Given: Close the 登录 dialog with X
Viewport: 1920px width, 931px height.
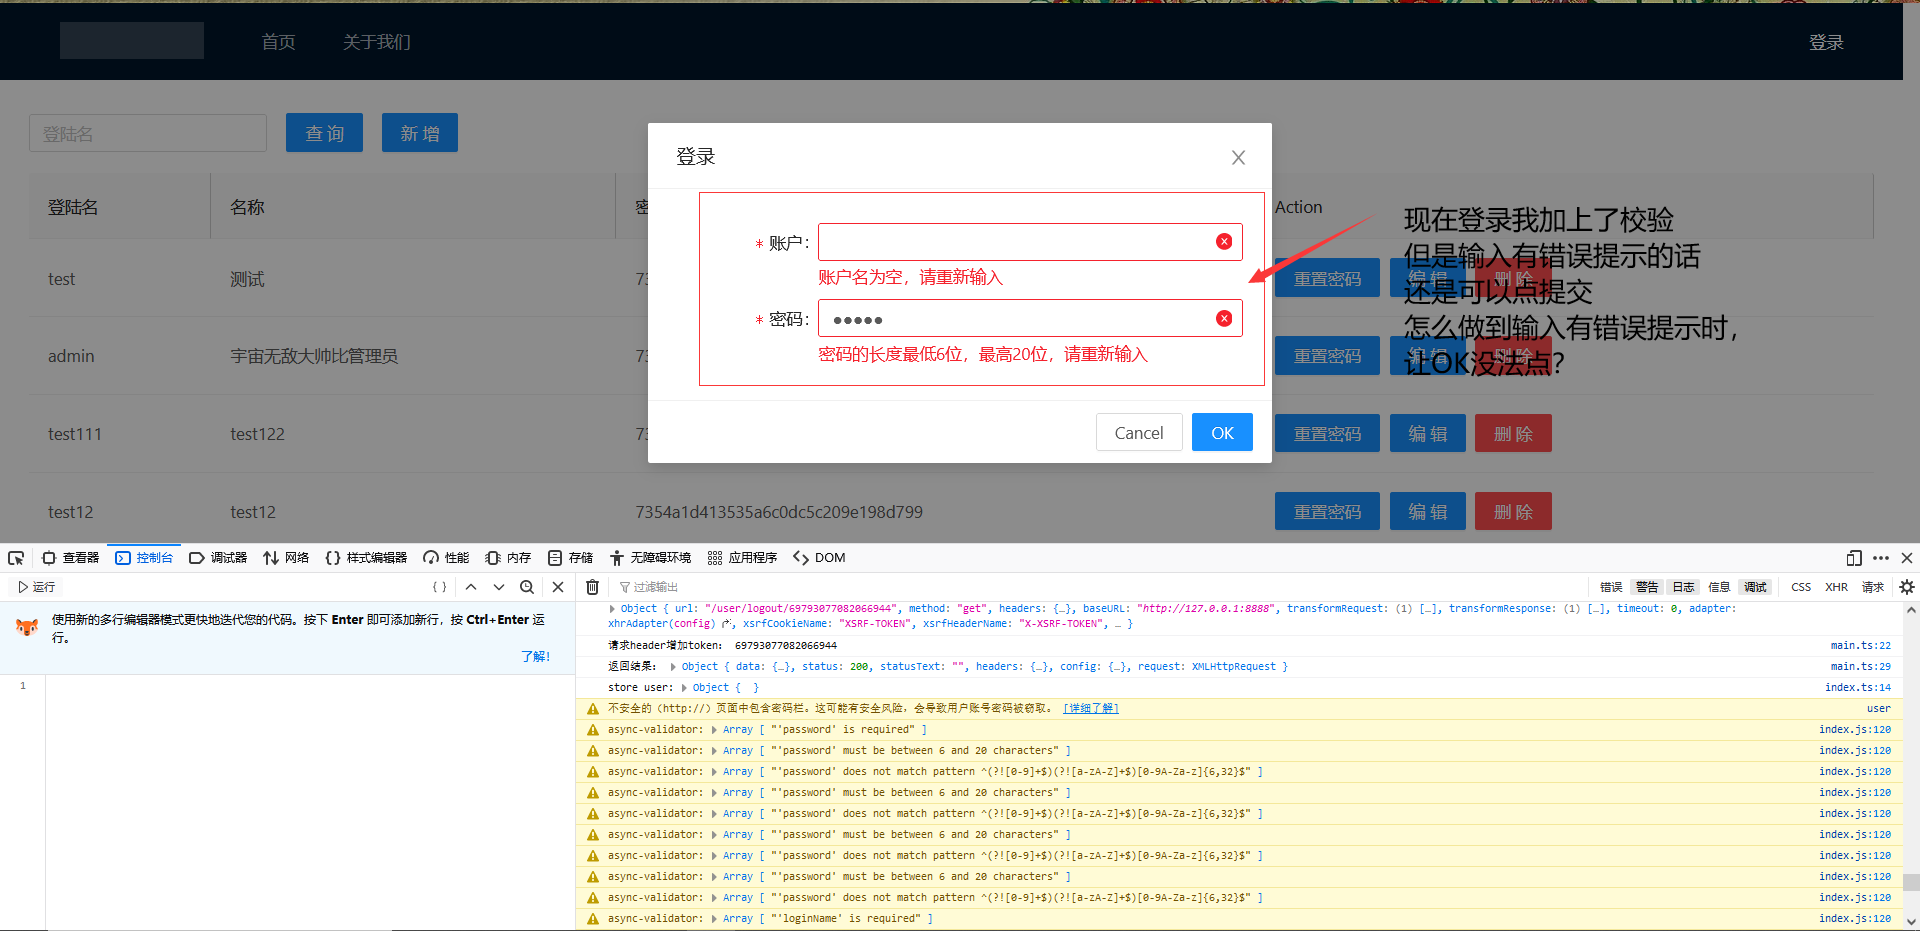Looking at the screenshot, I should tap(1238, 157).
